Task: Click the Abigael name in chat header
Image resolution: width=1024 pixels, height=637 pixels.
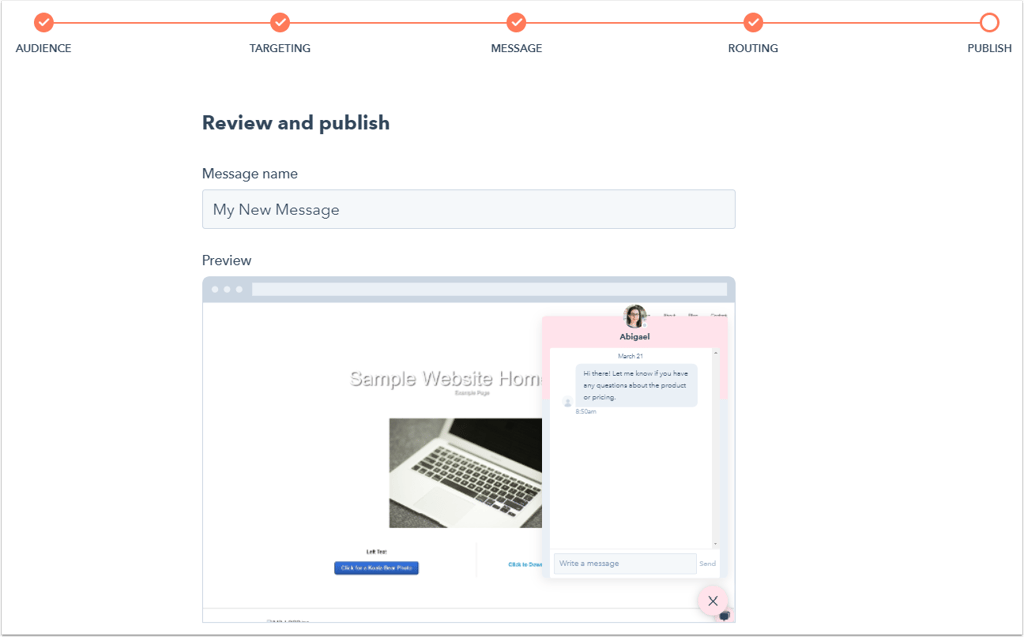Action: 635,337
